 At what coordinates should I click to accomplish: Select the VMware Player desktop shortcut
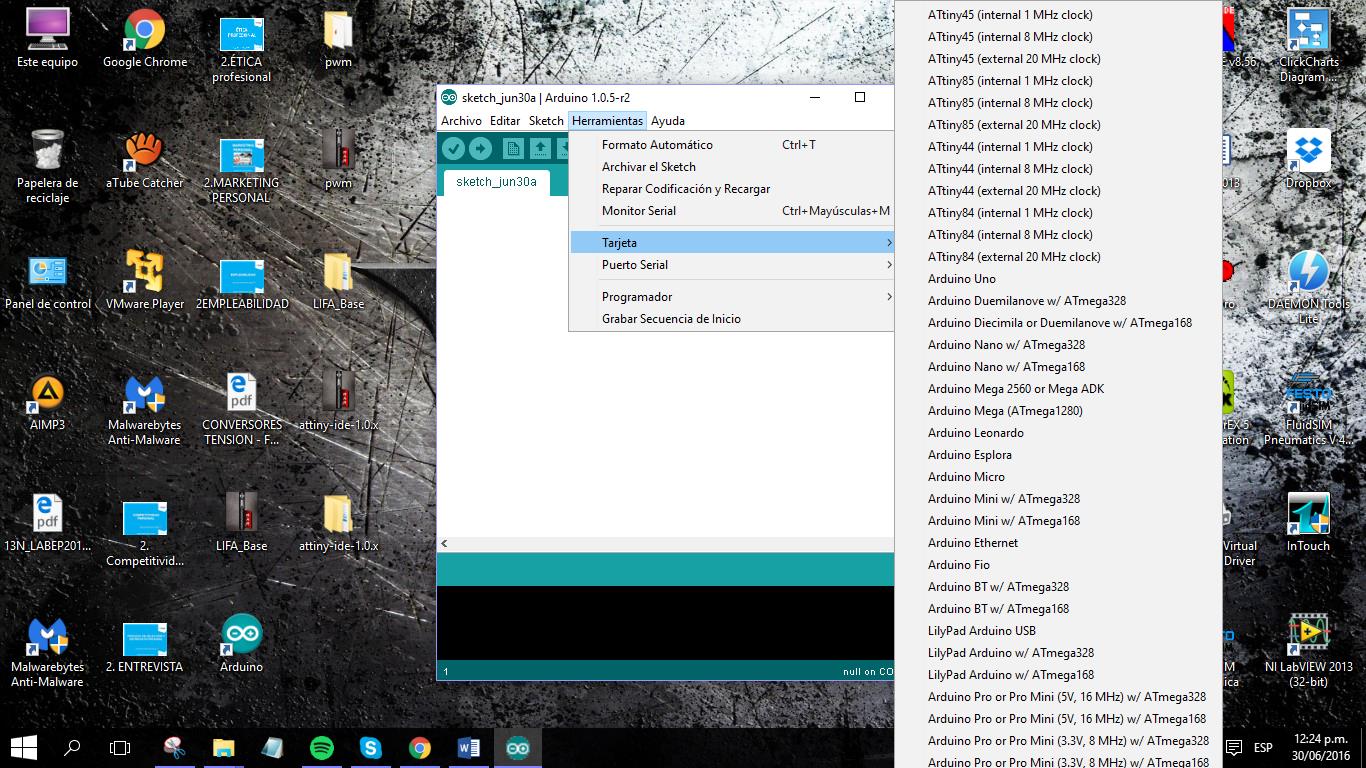pyautogui.click(x=145, y=282)
